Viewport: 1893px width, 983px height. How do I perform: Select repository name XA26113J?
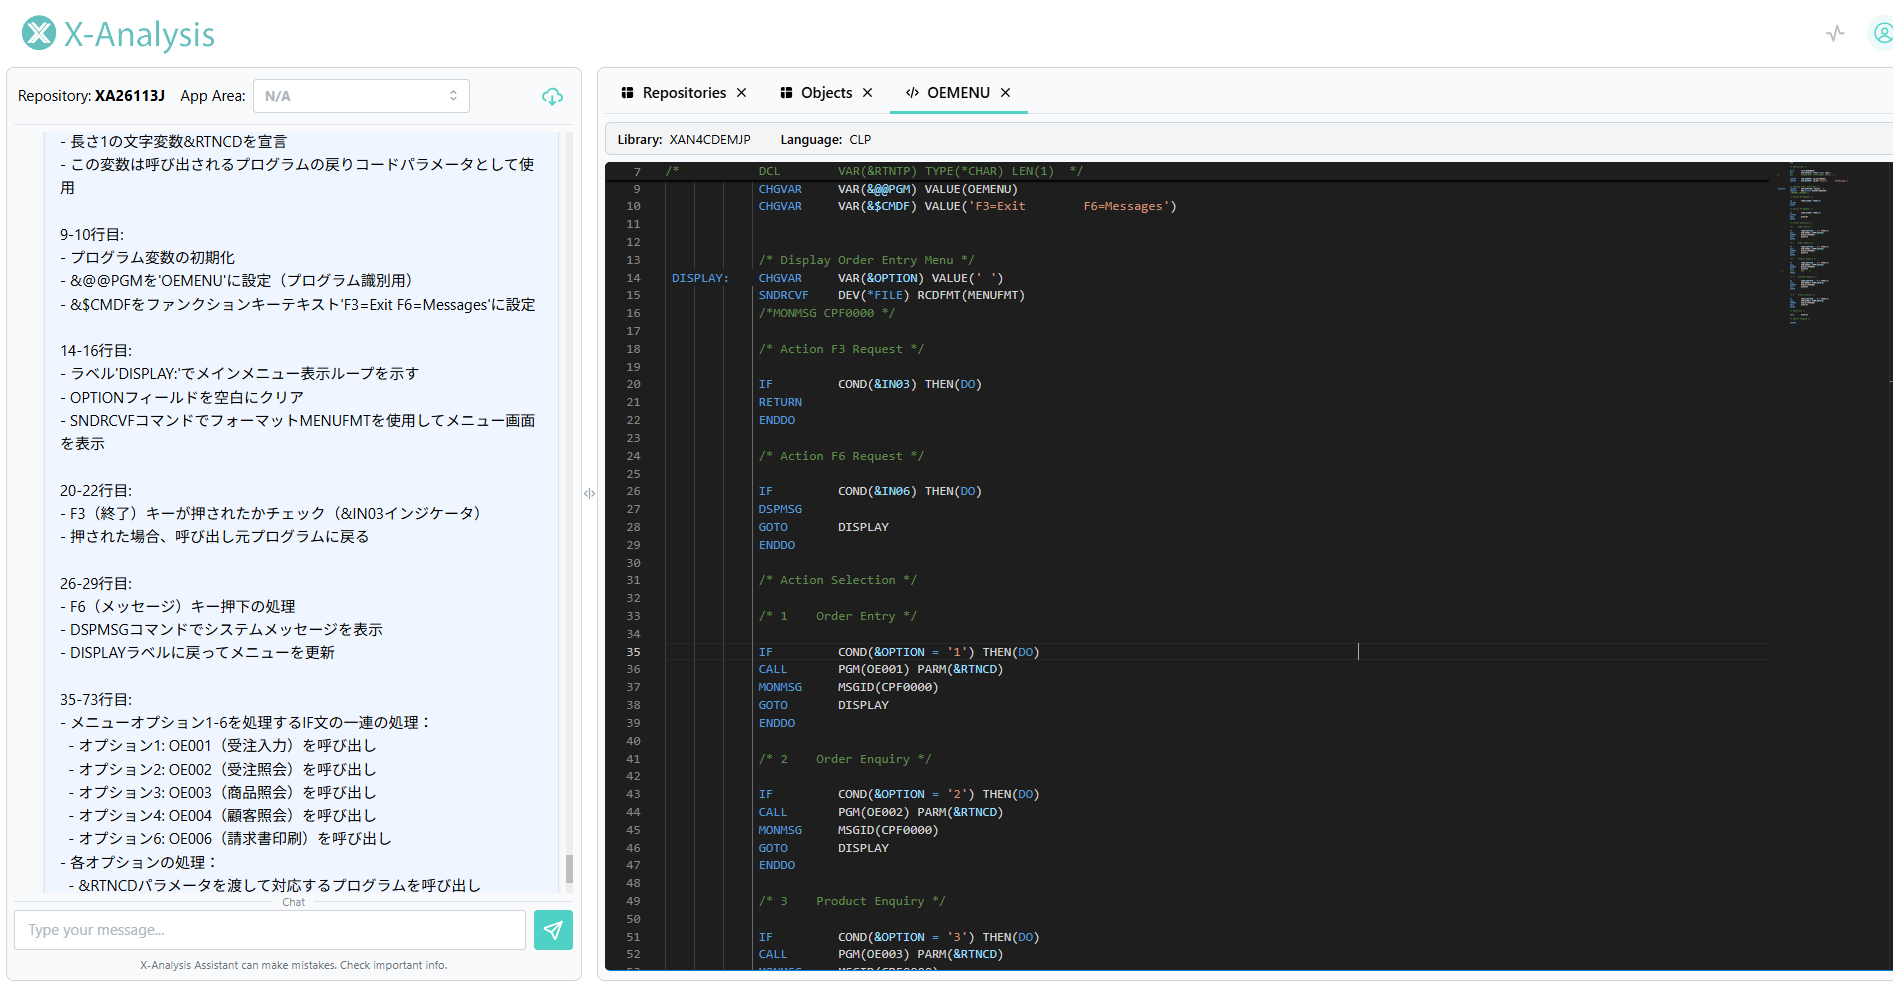click(x=130, y=96)
